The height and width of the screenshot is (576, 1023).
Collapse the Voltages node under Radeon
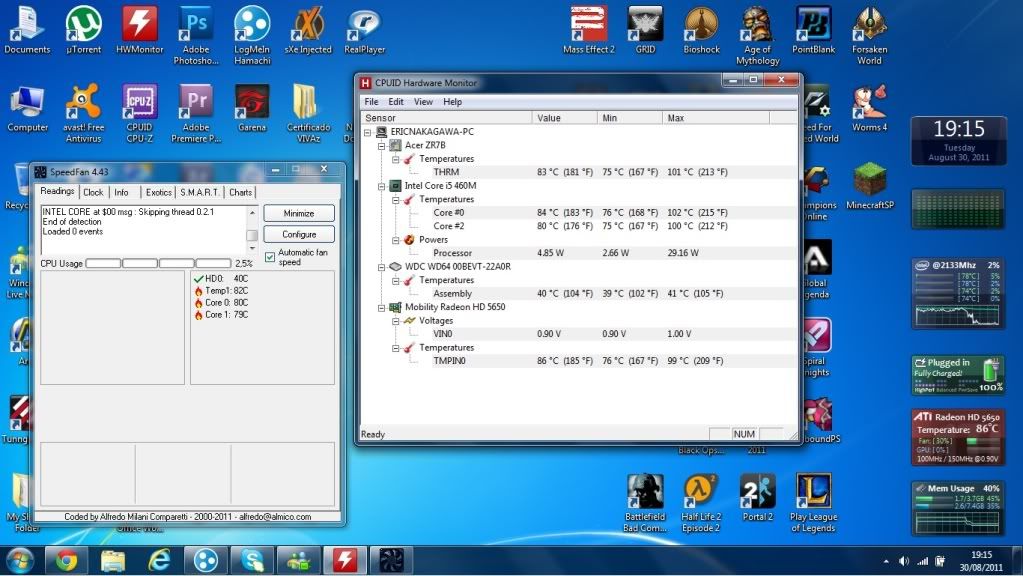(395, 321)
